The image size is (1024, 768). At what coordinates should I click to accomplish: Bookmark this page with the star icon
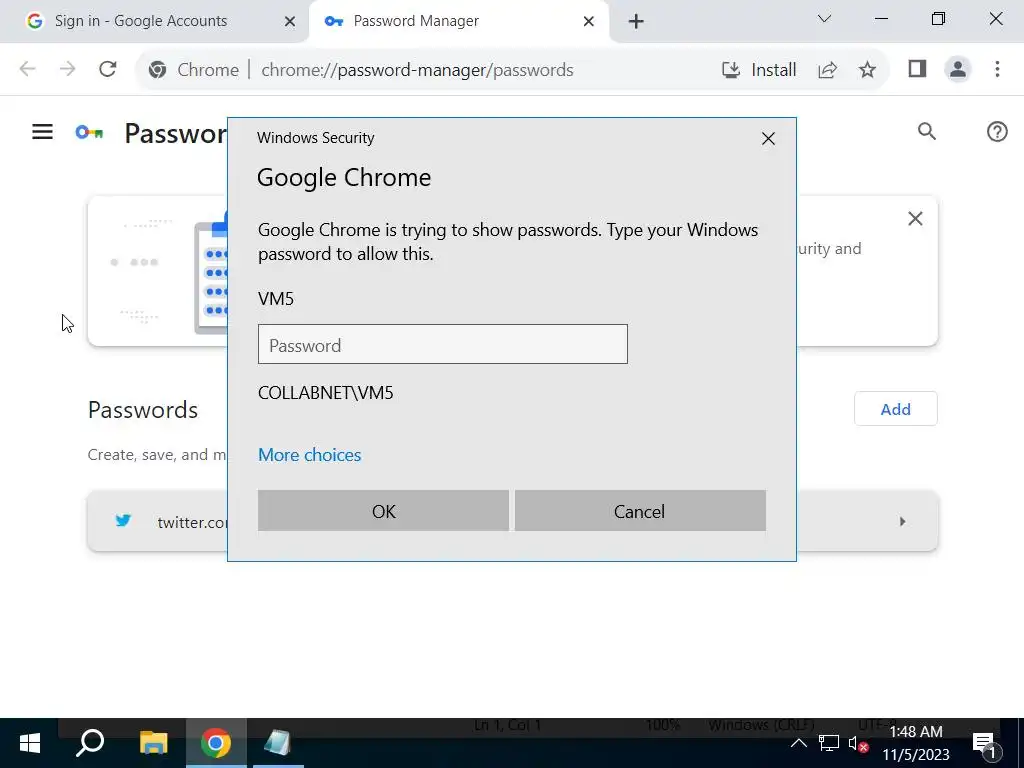pyautogui.click(x=867, y=69)
